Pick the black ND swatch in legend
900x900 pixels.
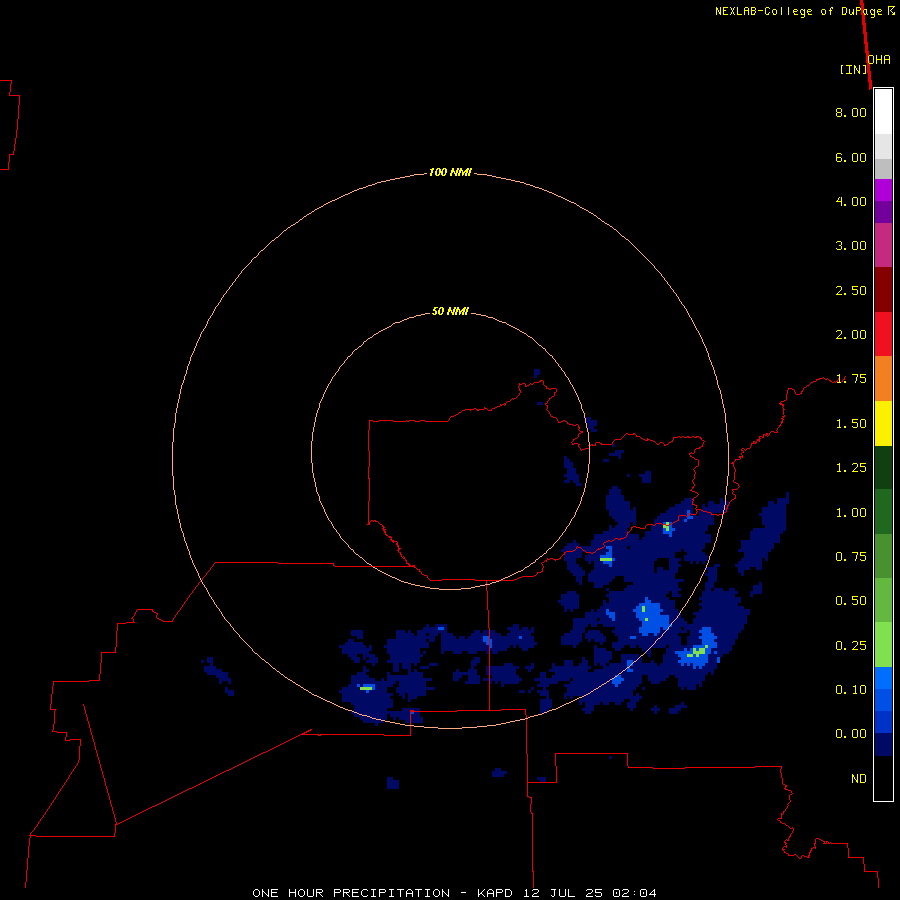tap(883, 778)
